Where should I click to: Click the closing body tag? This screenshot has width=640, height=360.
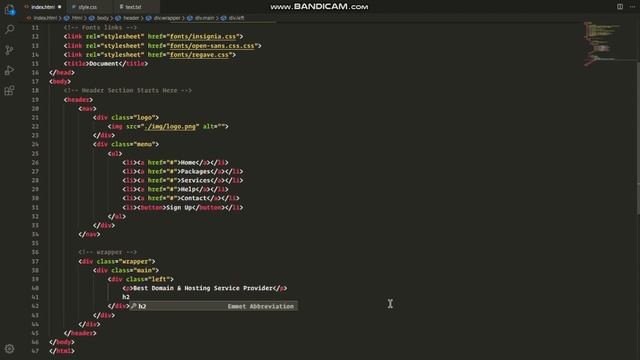62,342
